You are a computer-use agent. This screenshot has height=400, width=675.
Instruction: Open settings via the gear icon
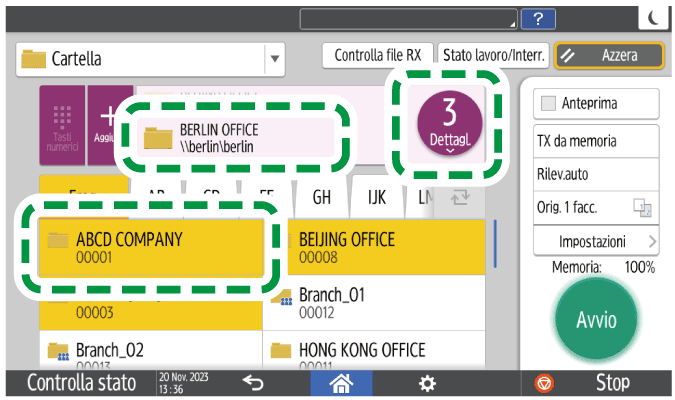click(427, 382)
